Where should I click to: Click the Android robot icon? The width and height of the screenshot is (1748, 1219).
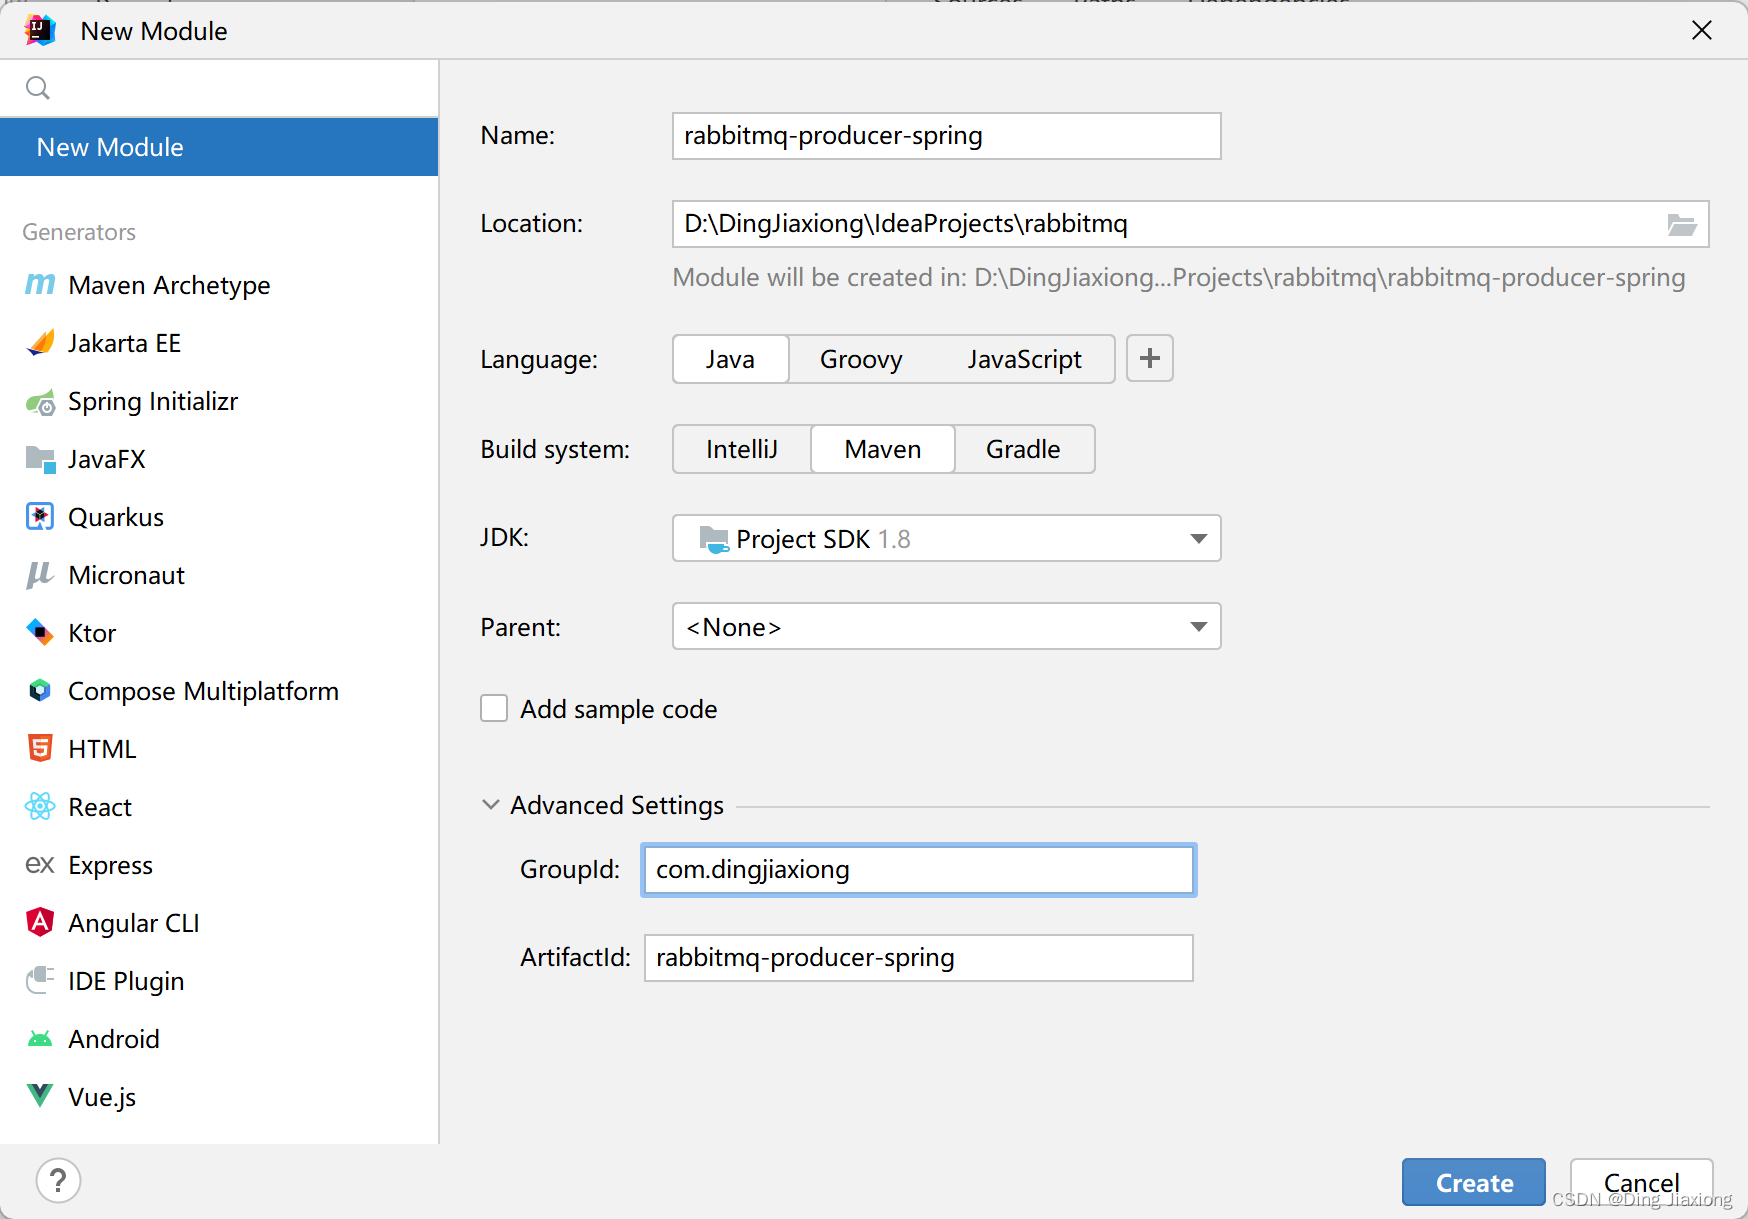[40, 1039]
